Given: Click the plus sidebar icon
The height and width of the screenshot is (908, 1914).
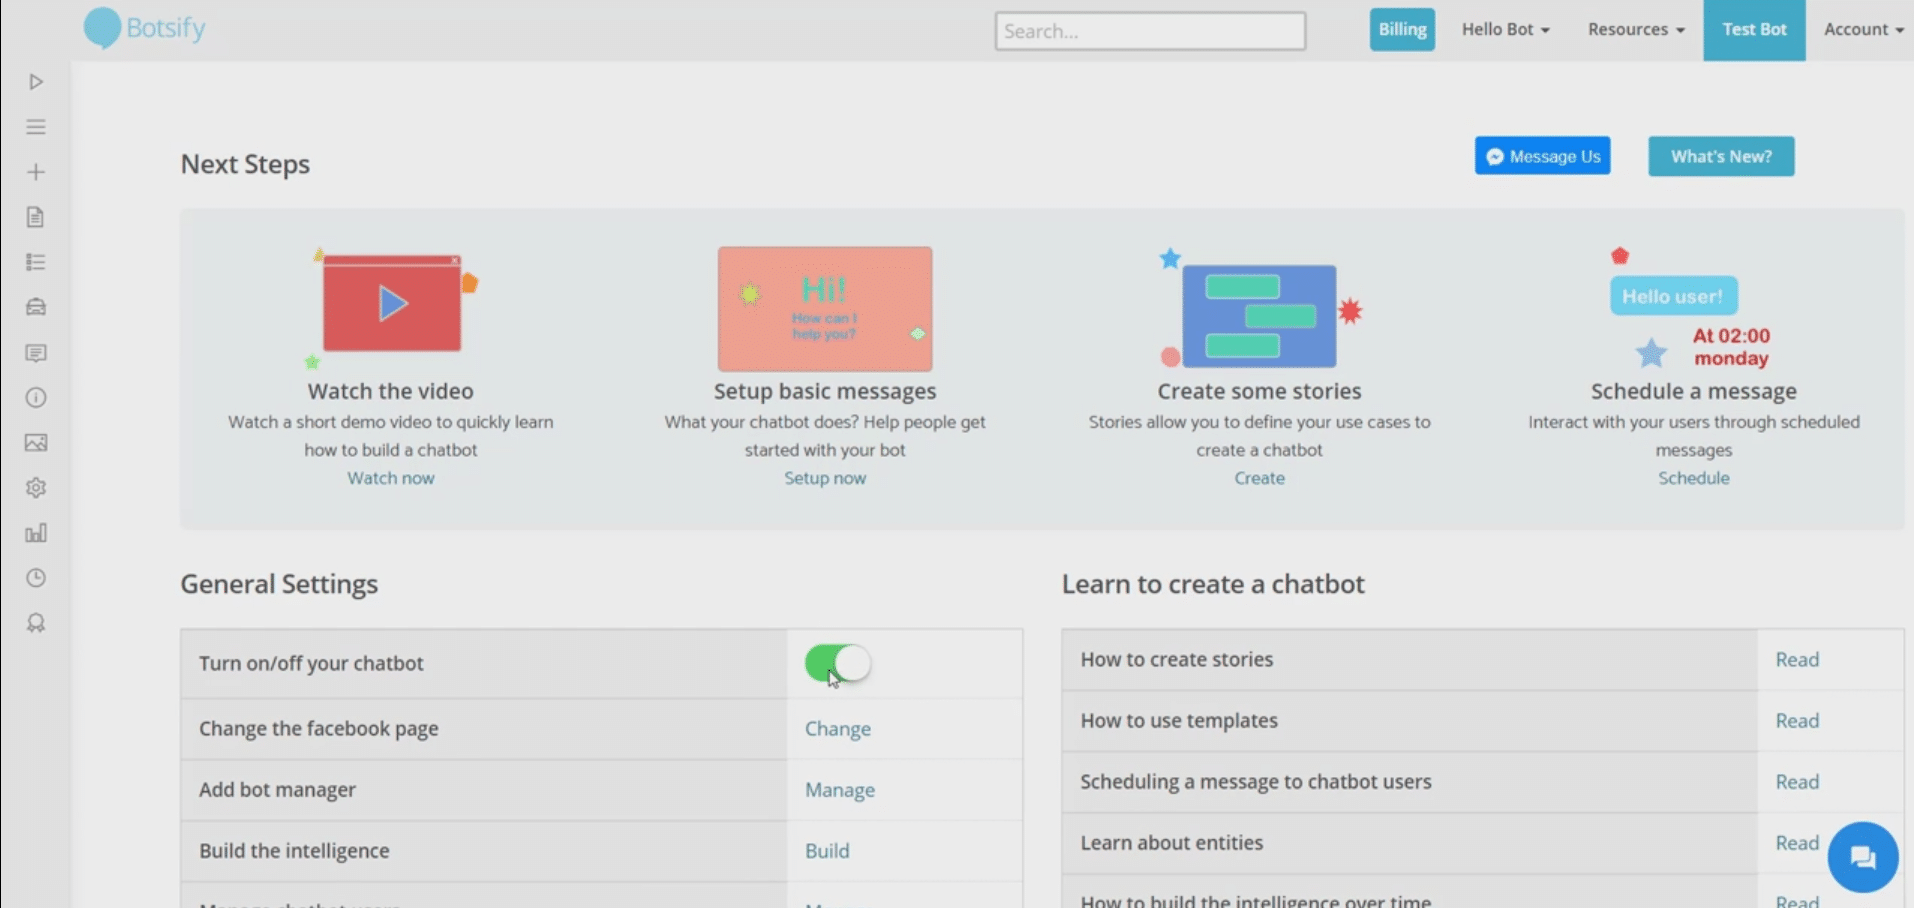Looking at the screenshot, I should [x=36, y=172].
